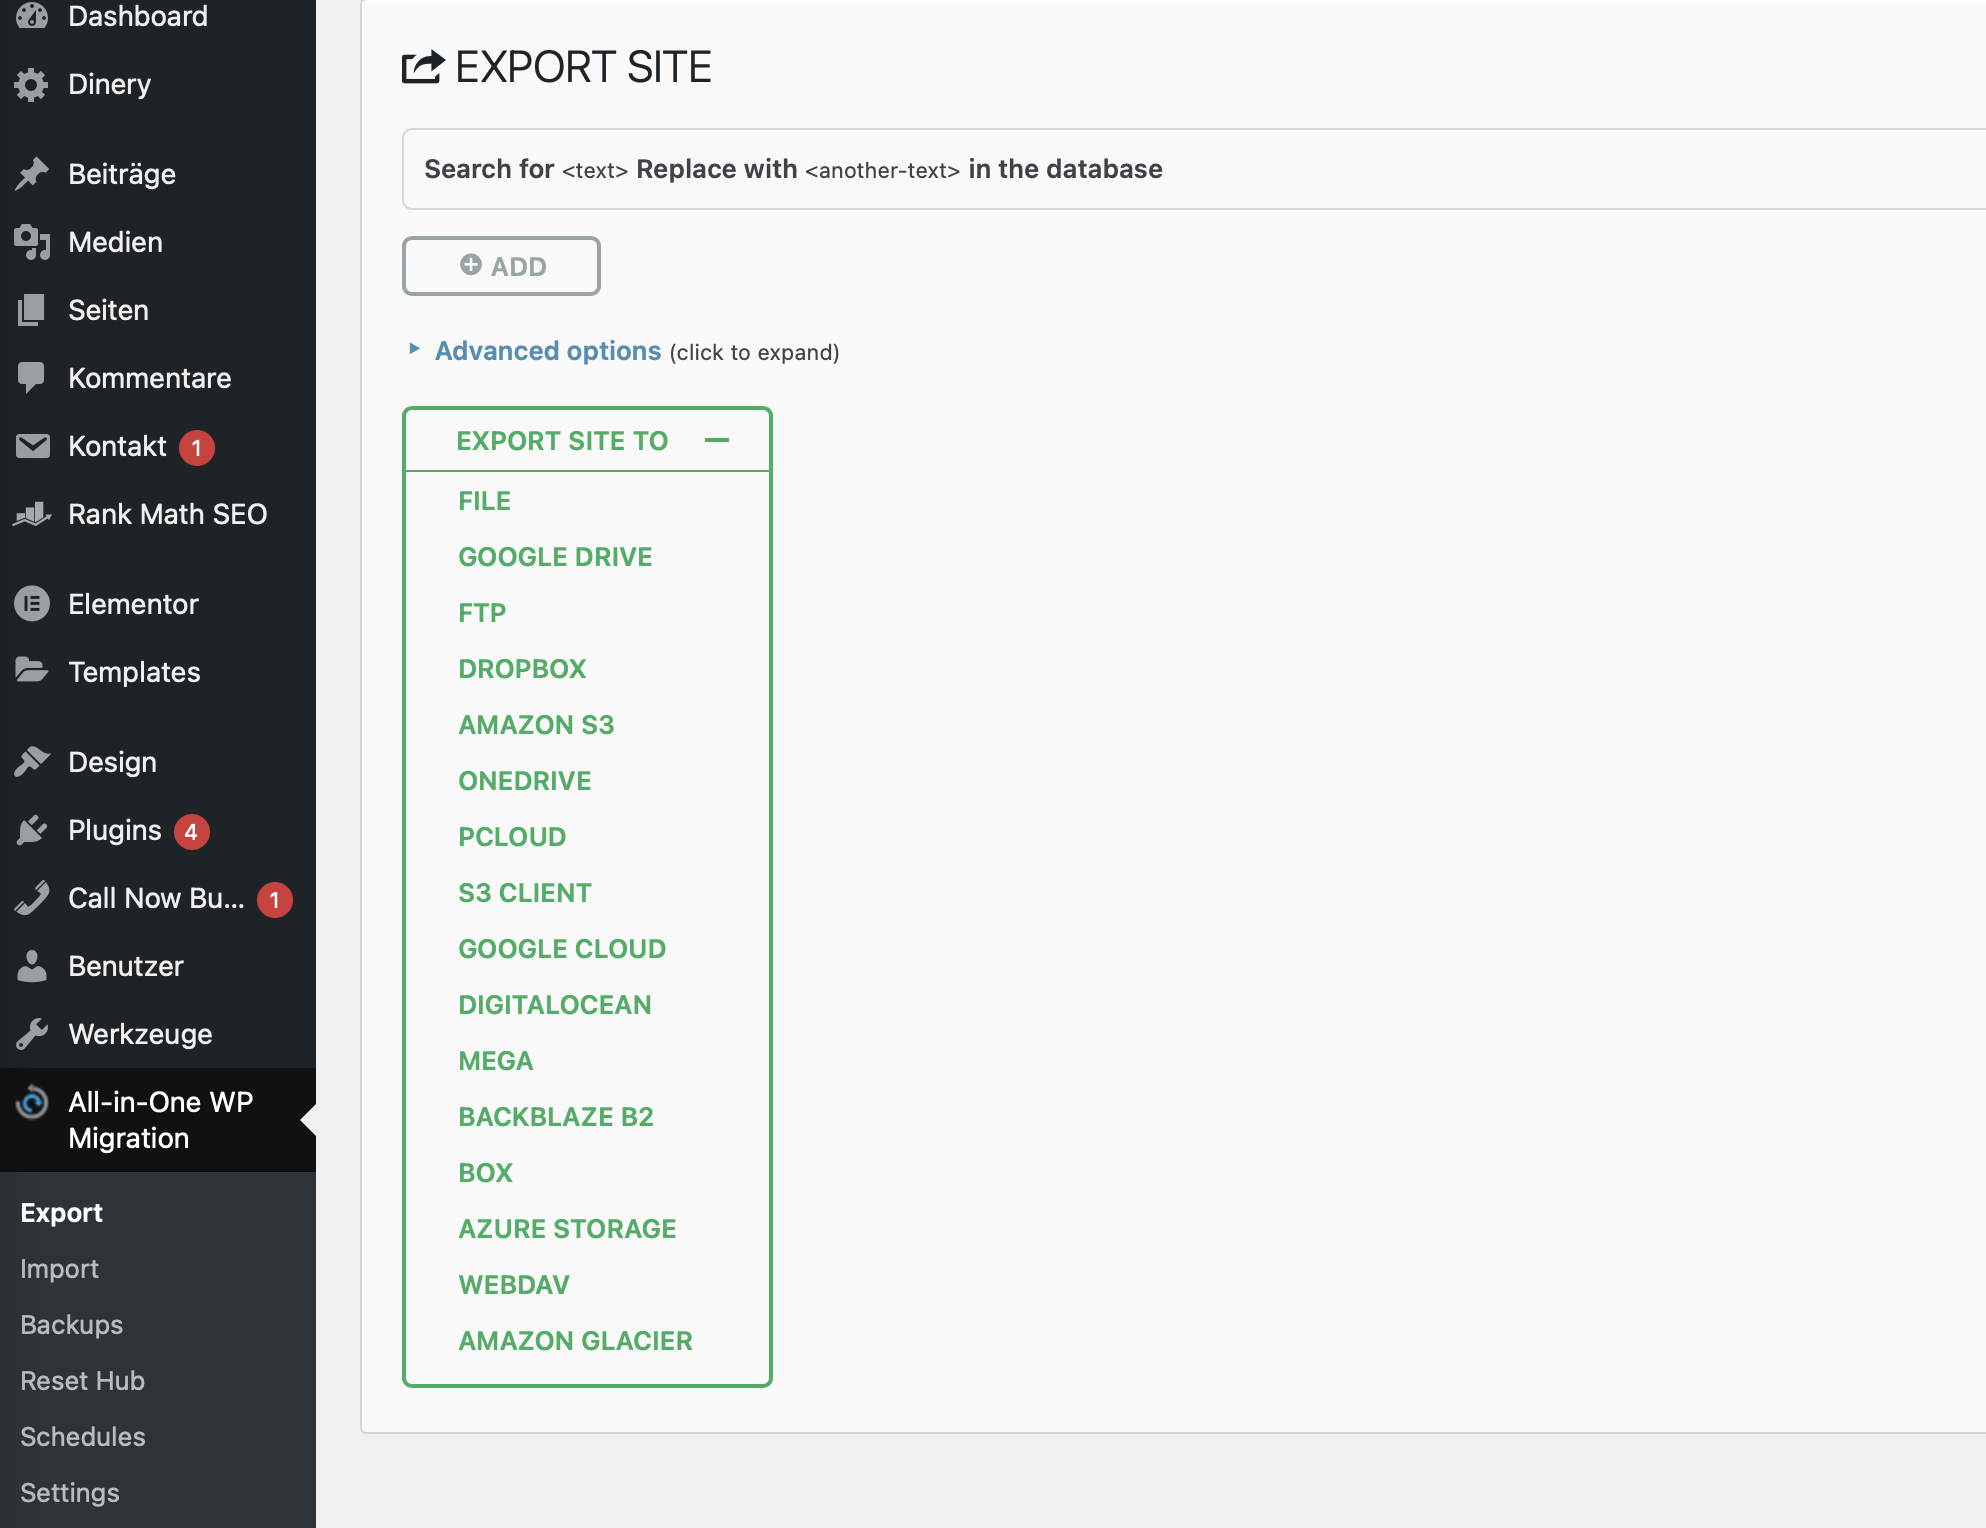Export site to MEGA
Viewport: 1986px width, 1528px height.
click(496, 1061)
